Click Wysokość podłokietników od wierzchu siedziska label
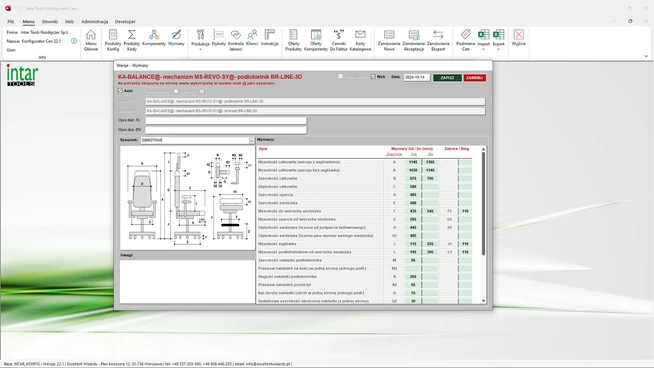The image size is (654, 368). click(x=304, y=252)
